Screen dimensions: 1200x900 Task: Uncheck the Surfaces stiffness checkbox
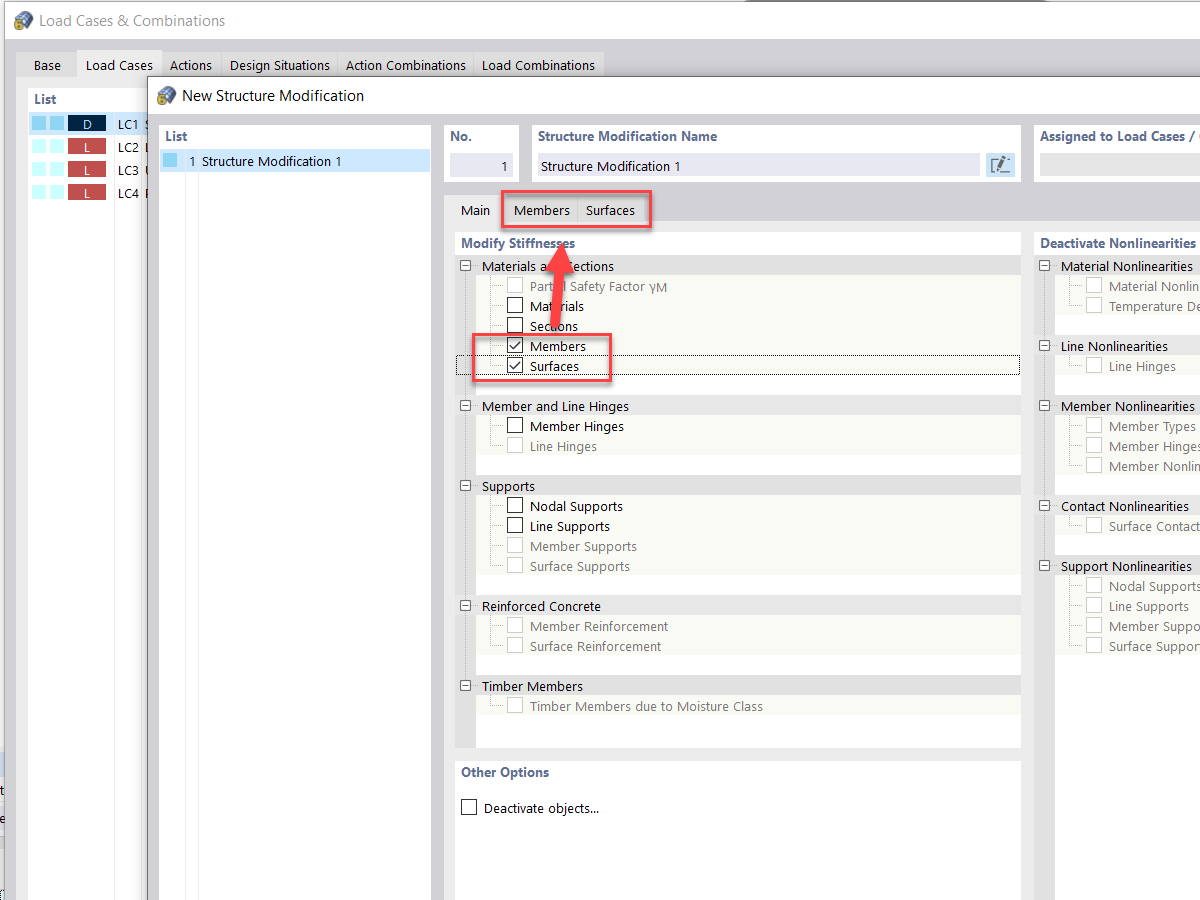pyautogui.click(x=515, y=366)
